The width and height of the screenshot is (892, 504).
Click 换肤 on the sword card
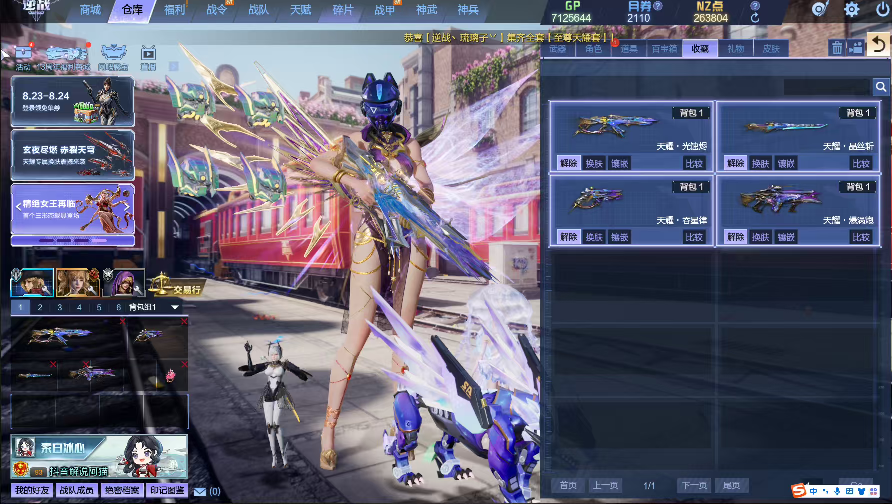pyautogui.click(x=761, y=163)
